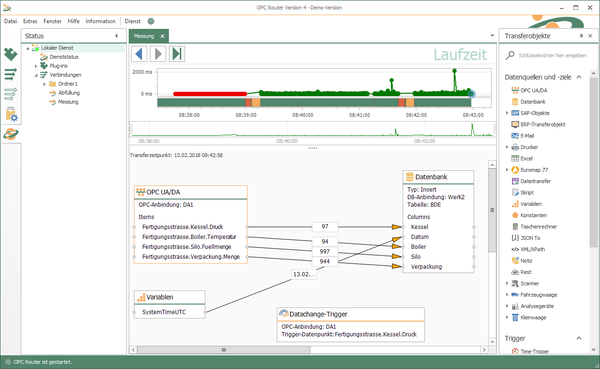Expand the Ordner1 folder node
600x369 pixels.
[44, 84]
